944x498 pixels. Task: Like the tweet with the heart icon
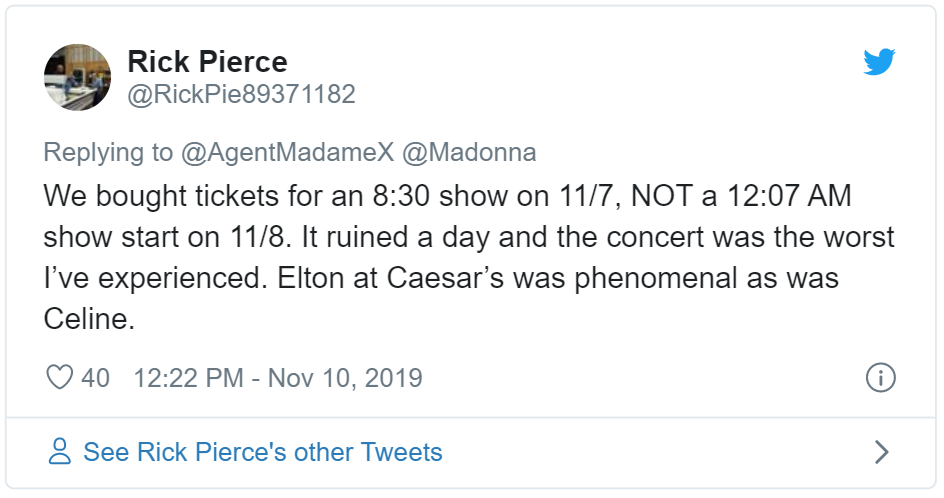point(60,377)
